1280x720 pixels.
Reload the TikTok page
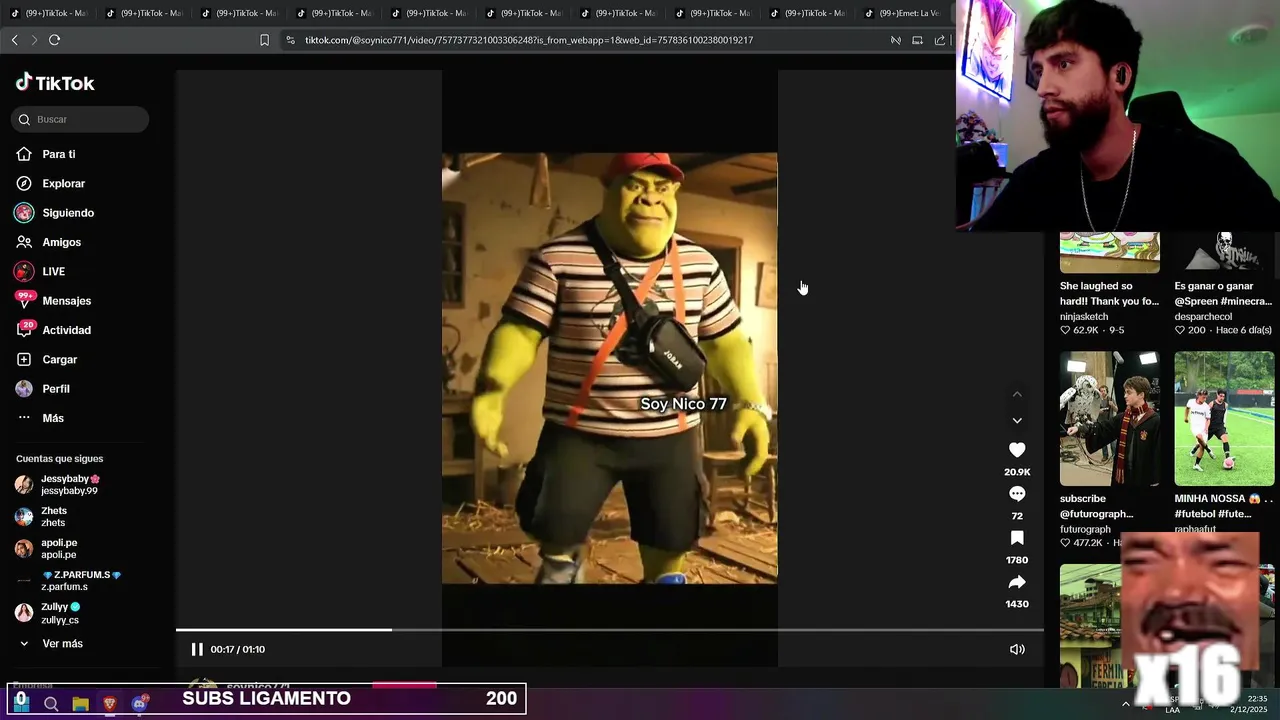54,40
